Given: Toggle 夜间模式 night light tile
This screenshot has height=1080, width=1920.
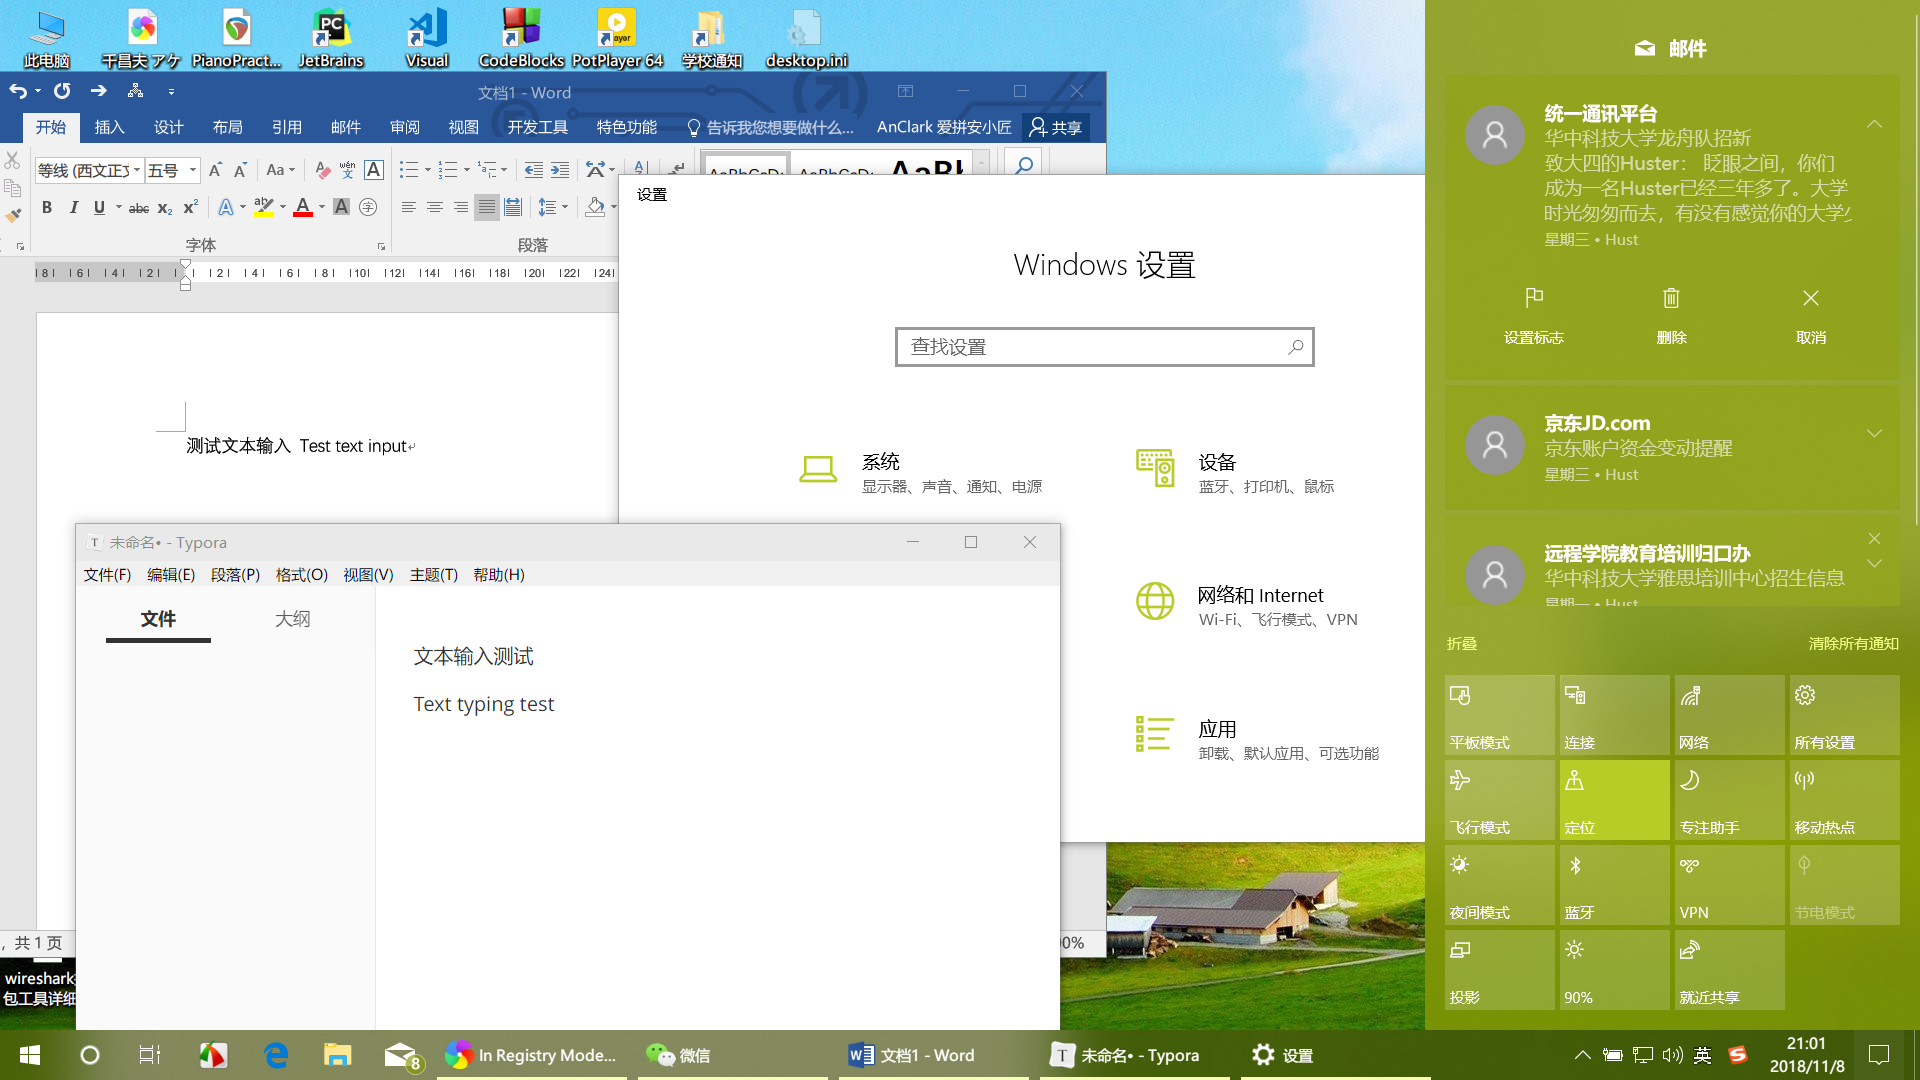Looking at the screenshot, I should [x=1499, y=885].
